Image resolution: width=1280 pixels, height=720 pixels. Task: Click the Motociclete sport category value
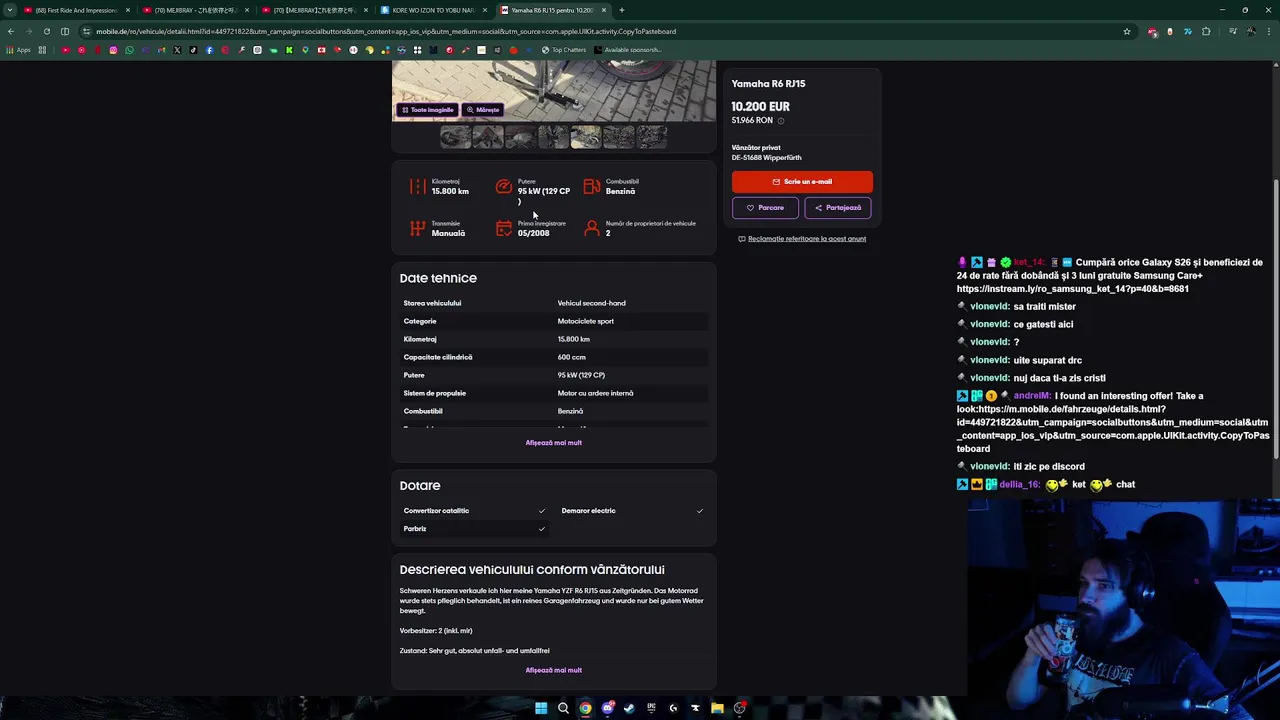point(585,321)
